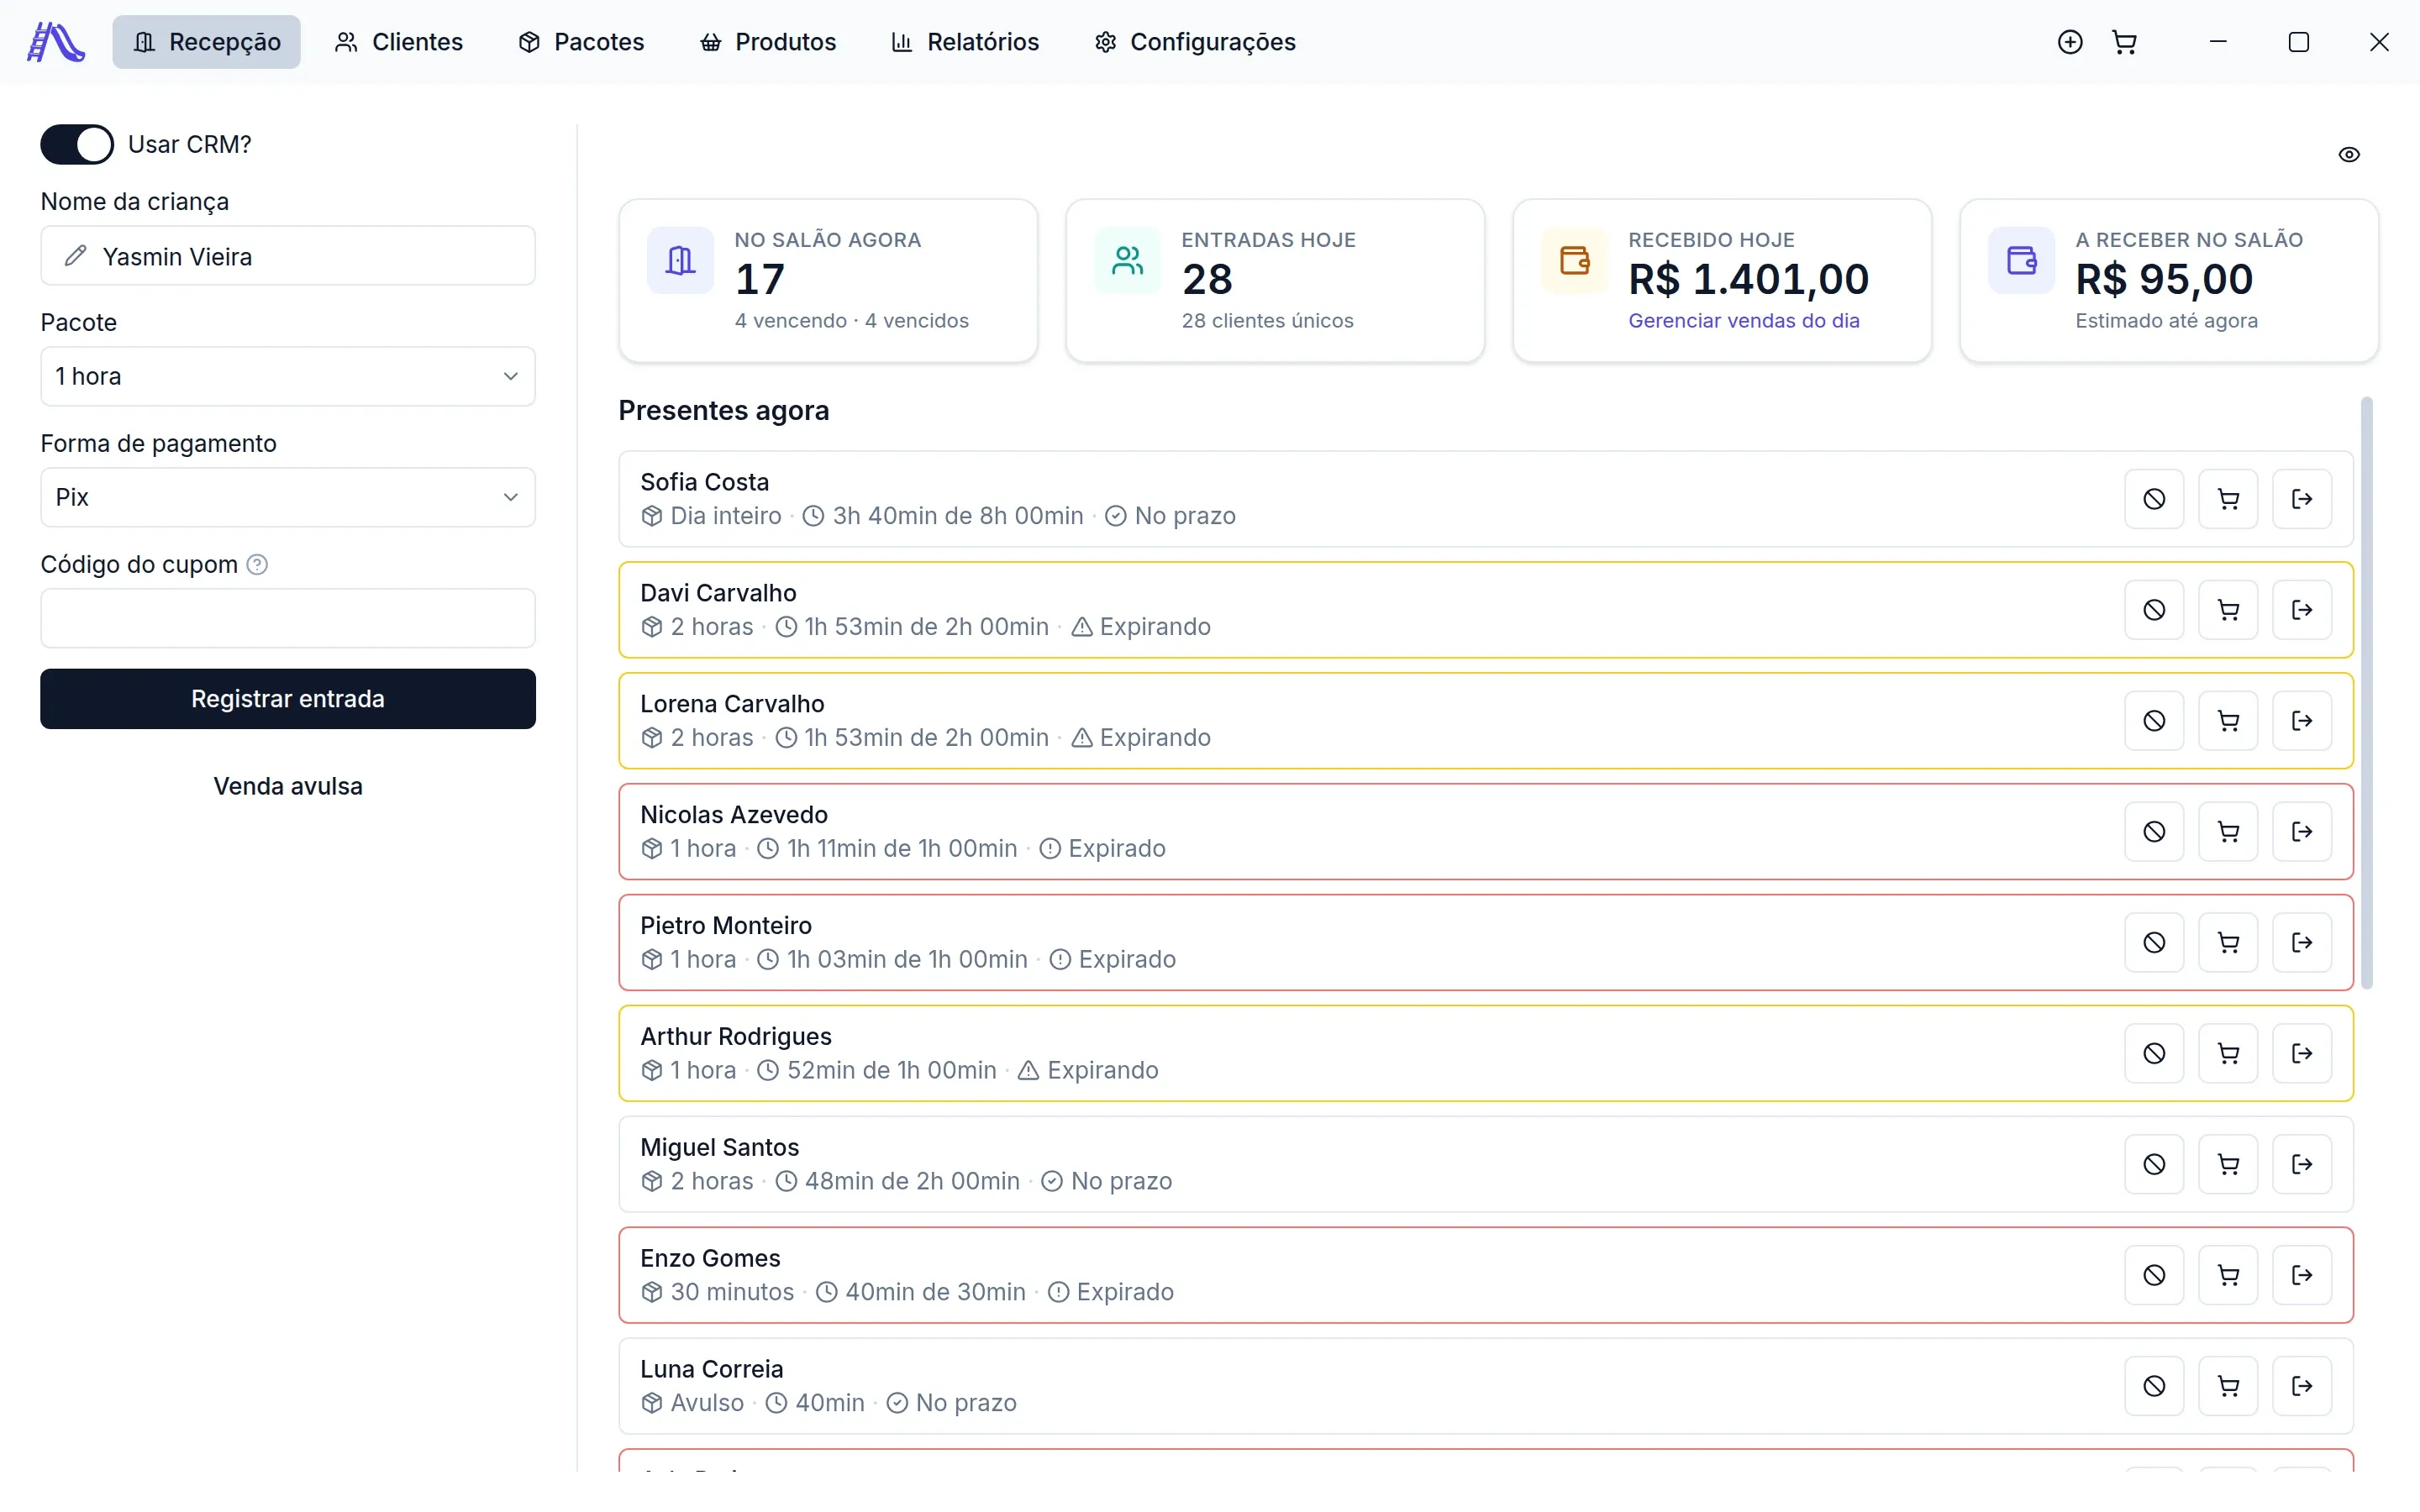Select the name Pietro Monteiro in the list

point(726,926)
